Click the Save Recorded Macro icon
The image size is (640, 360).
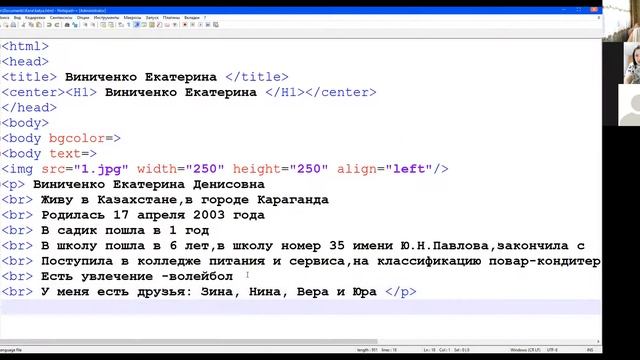click(x=216, y=25)
